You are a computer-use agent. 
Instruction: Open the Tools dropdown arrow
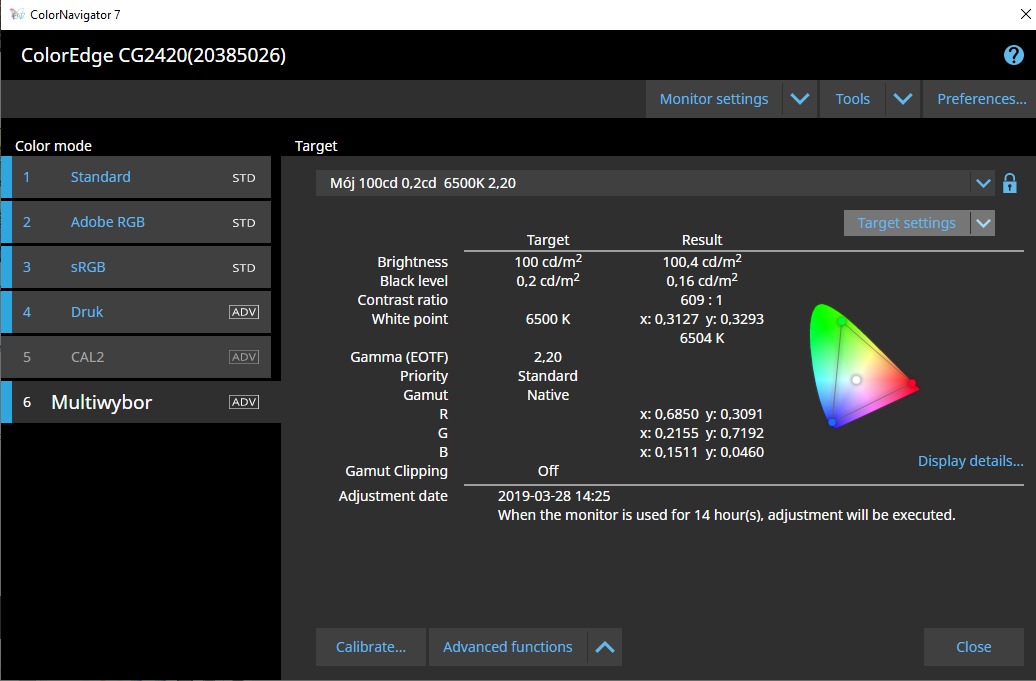tap(903, 99)
